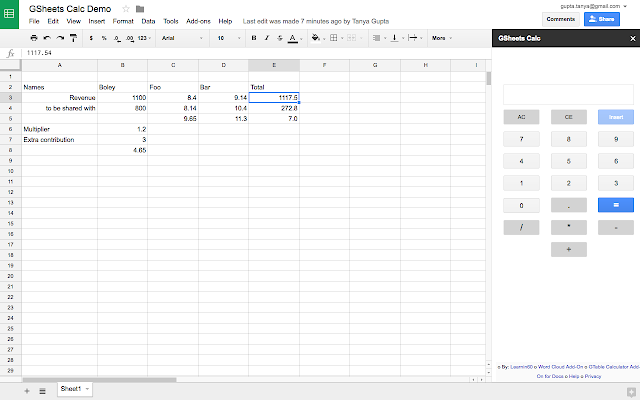Click the equals calculator button
The image size is (640, 400).
click(x=616, y=205)
